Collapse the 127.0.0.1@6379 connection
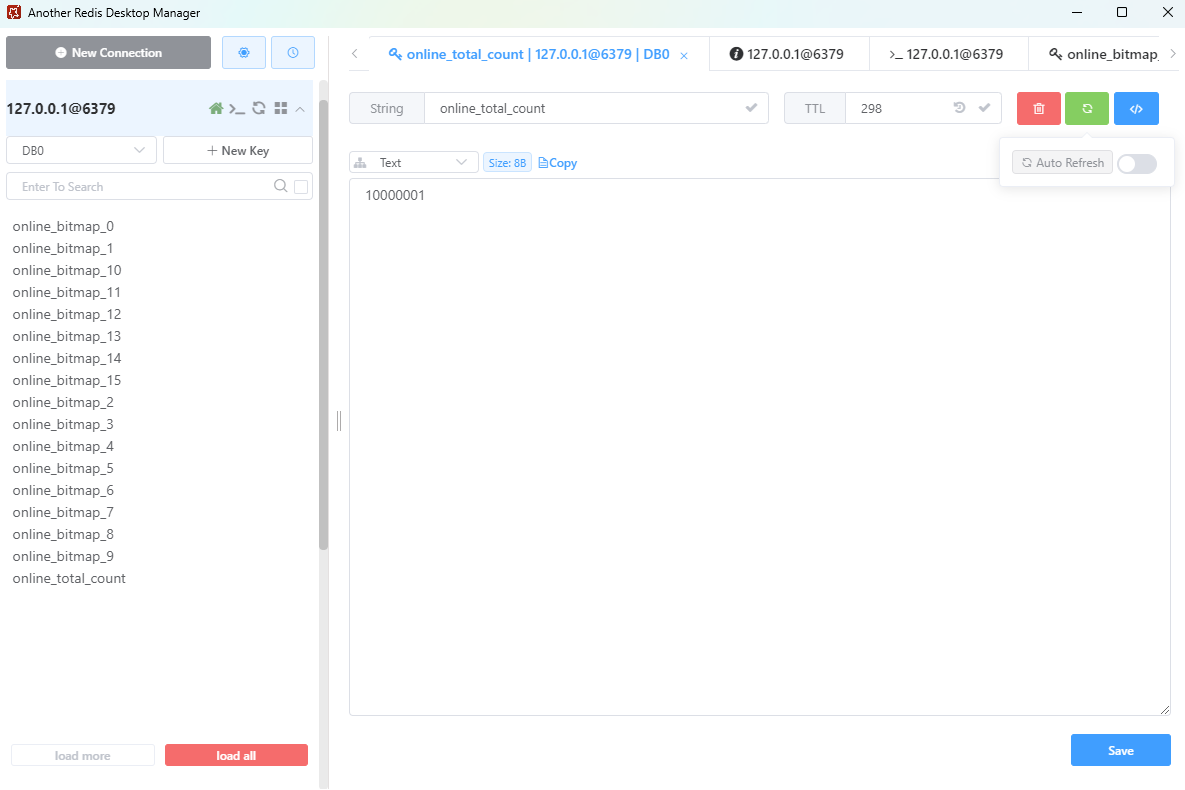The image size is (1185, 790). [x=300, y=108]
